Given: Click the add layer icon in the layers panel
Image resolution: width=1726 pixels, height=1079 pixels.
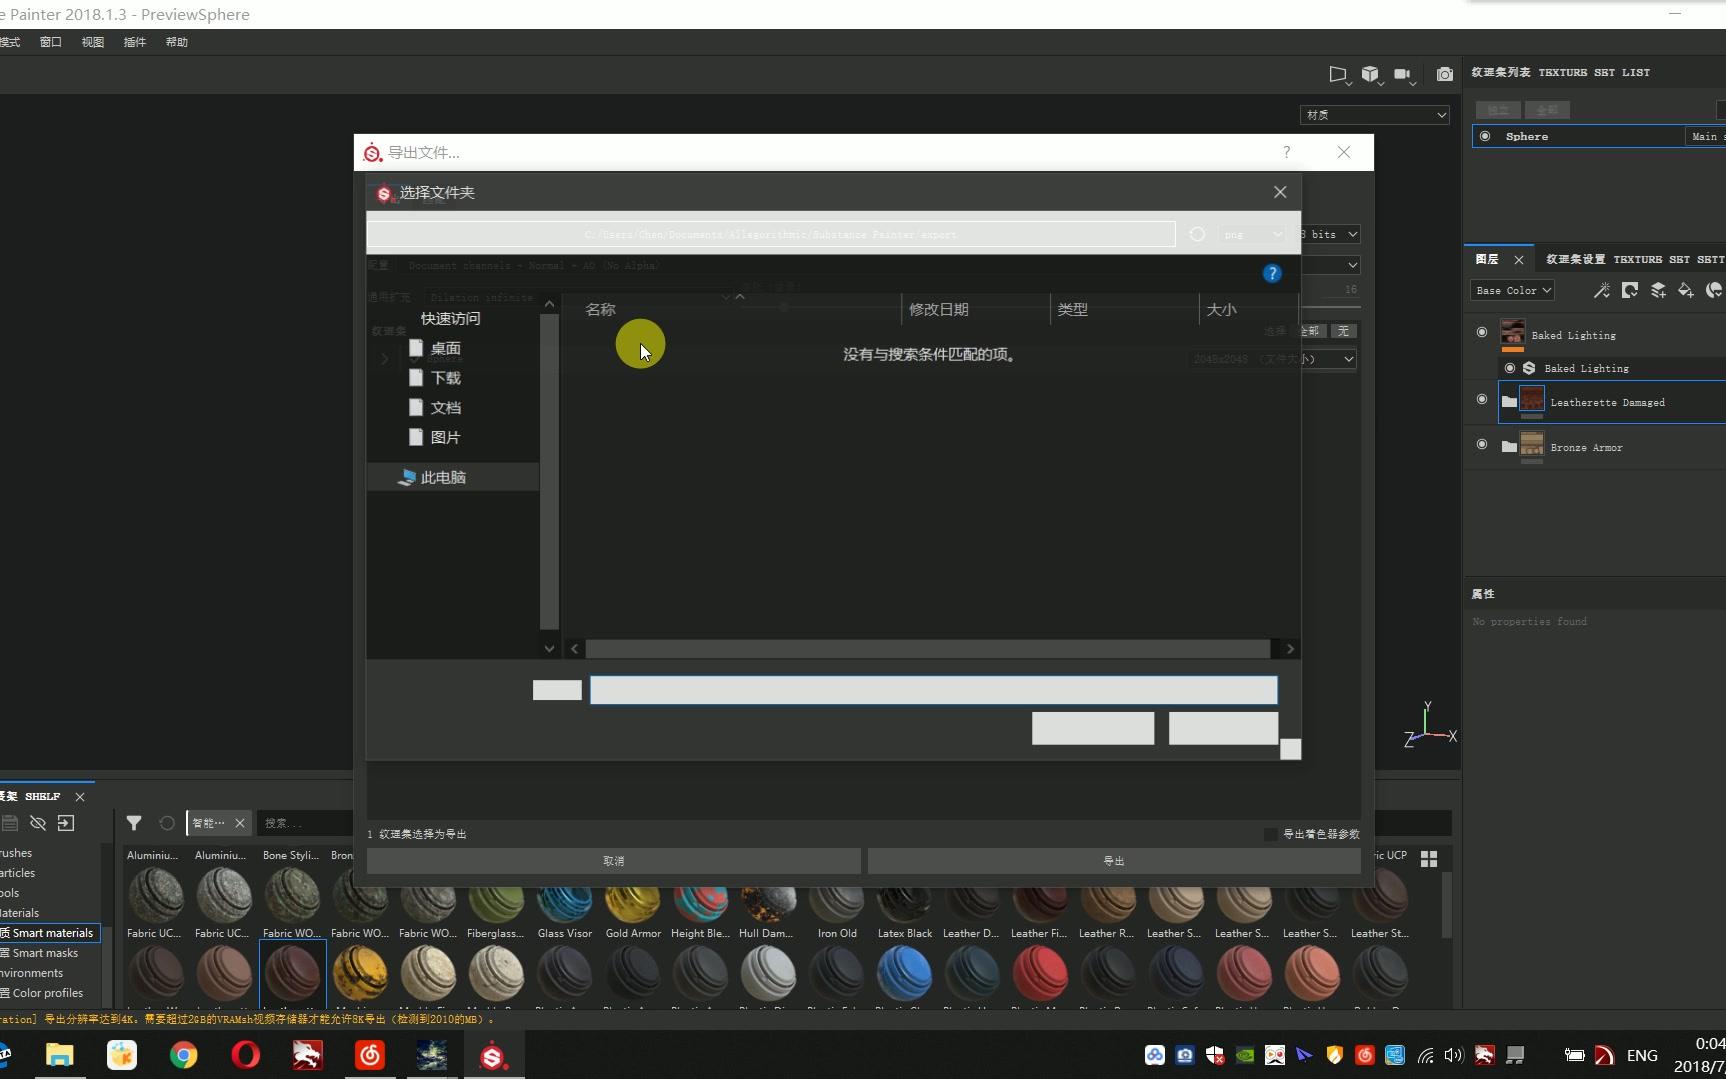Looking at the screenshot, I should pos(1660,290).
